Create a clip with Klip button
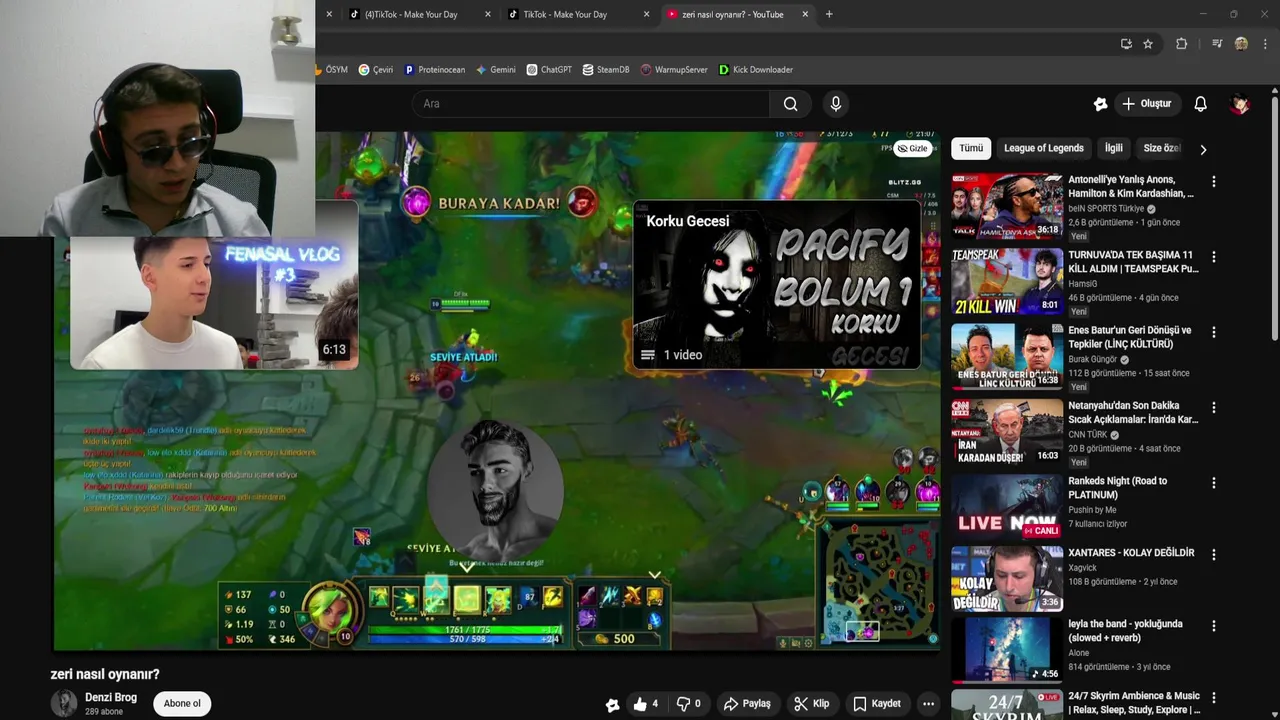 click(811, 704)
